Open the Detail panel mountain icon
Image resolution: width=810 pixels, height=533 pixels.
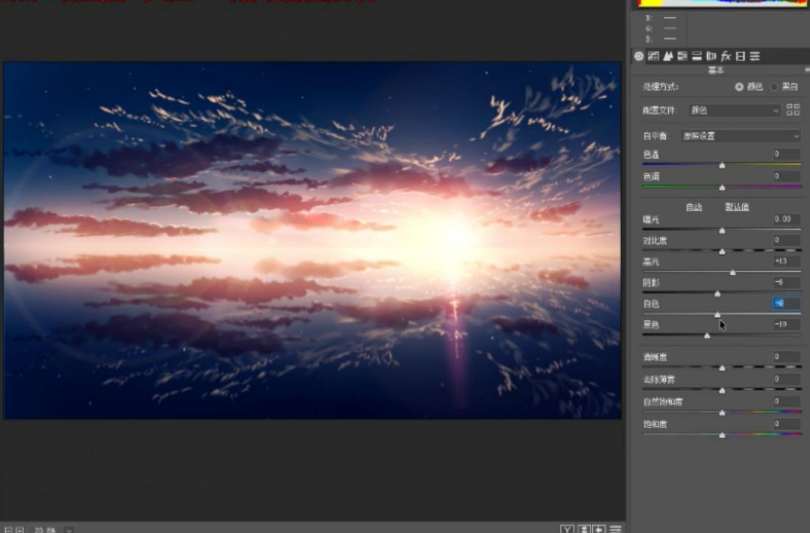coord(668,56)
